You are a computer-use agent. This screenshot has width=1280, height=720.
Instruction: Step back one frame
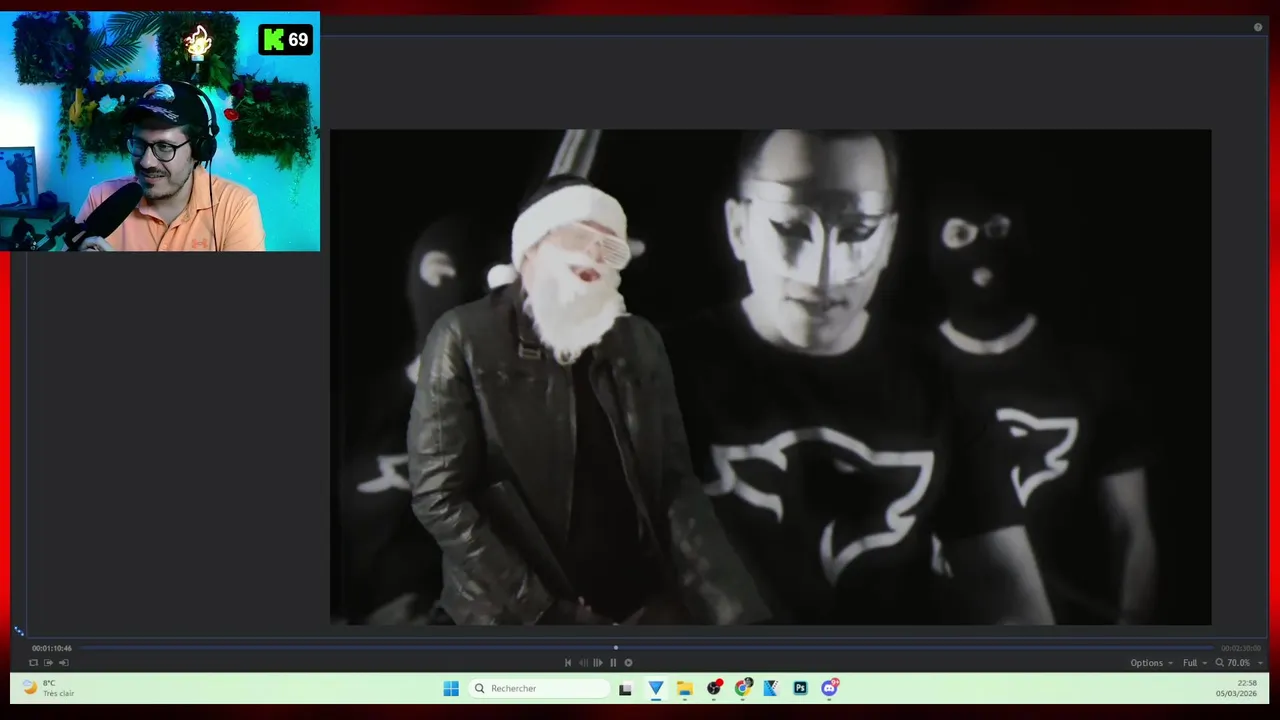tap(583, 662)
